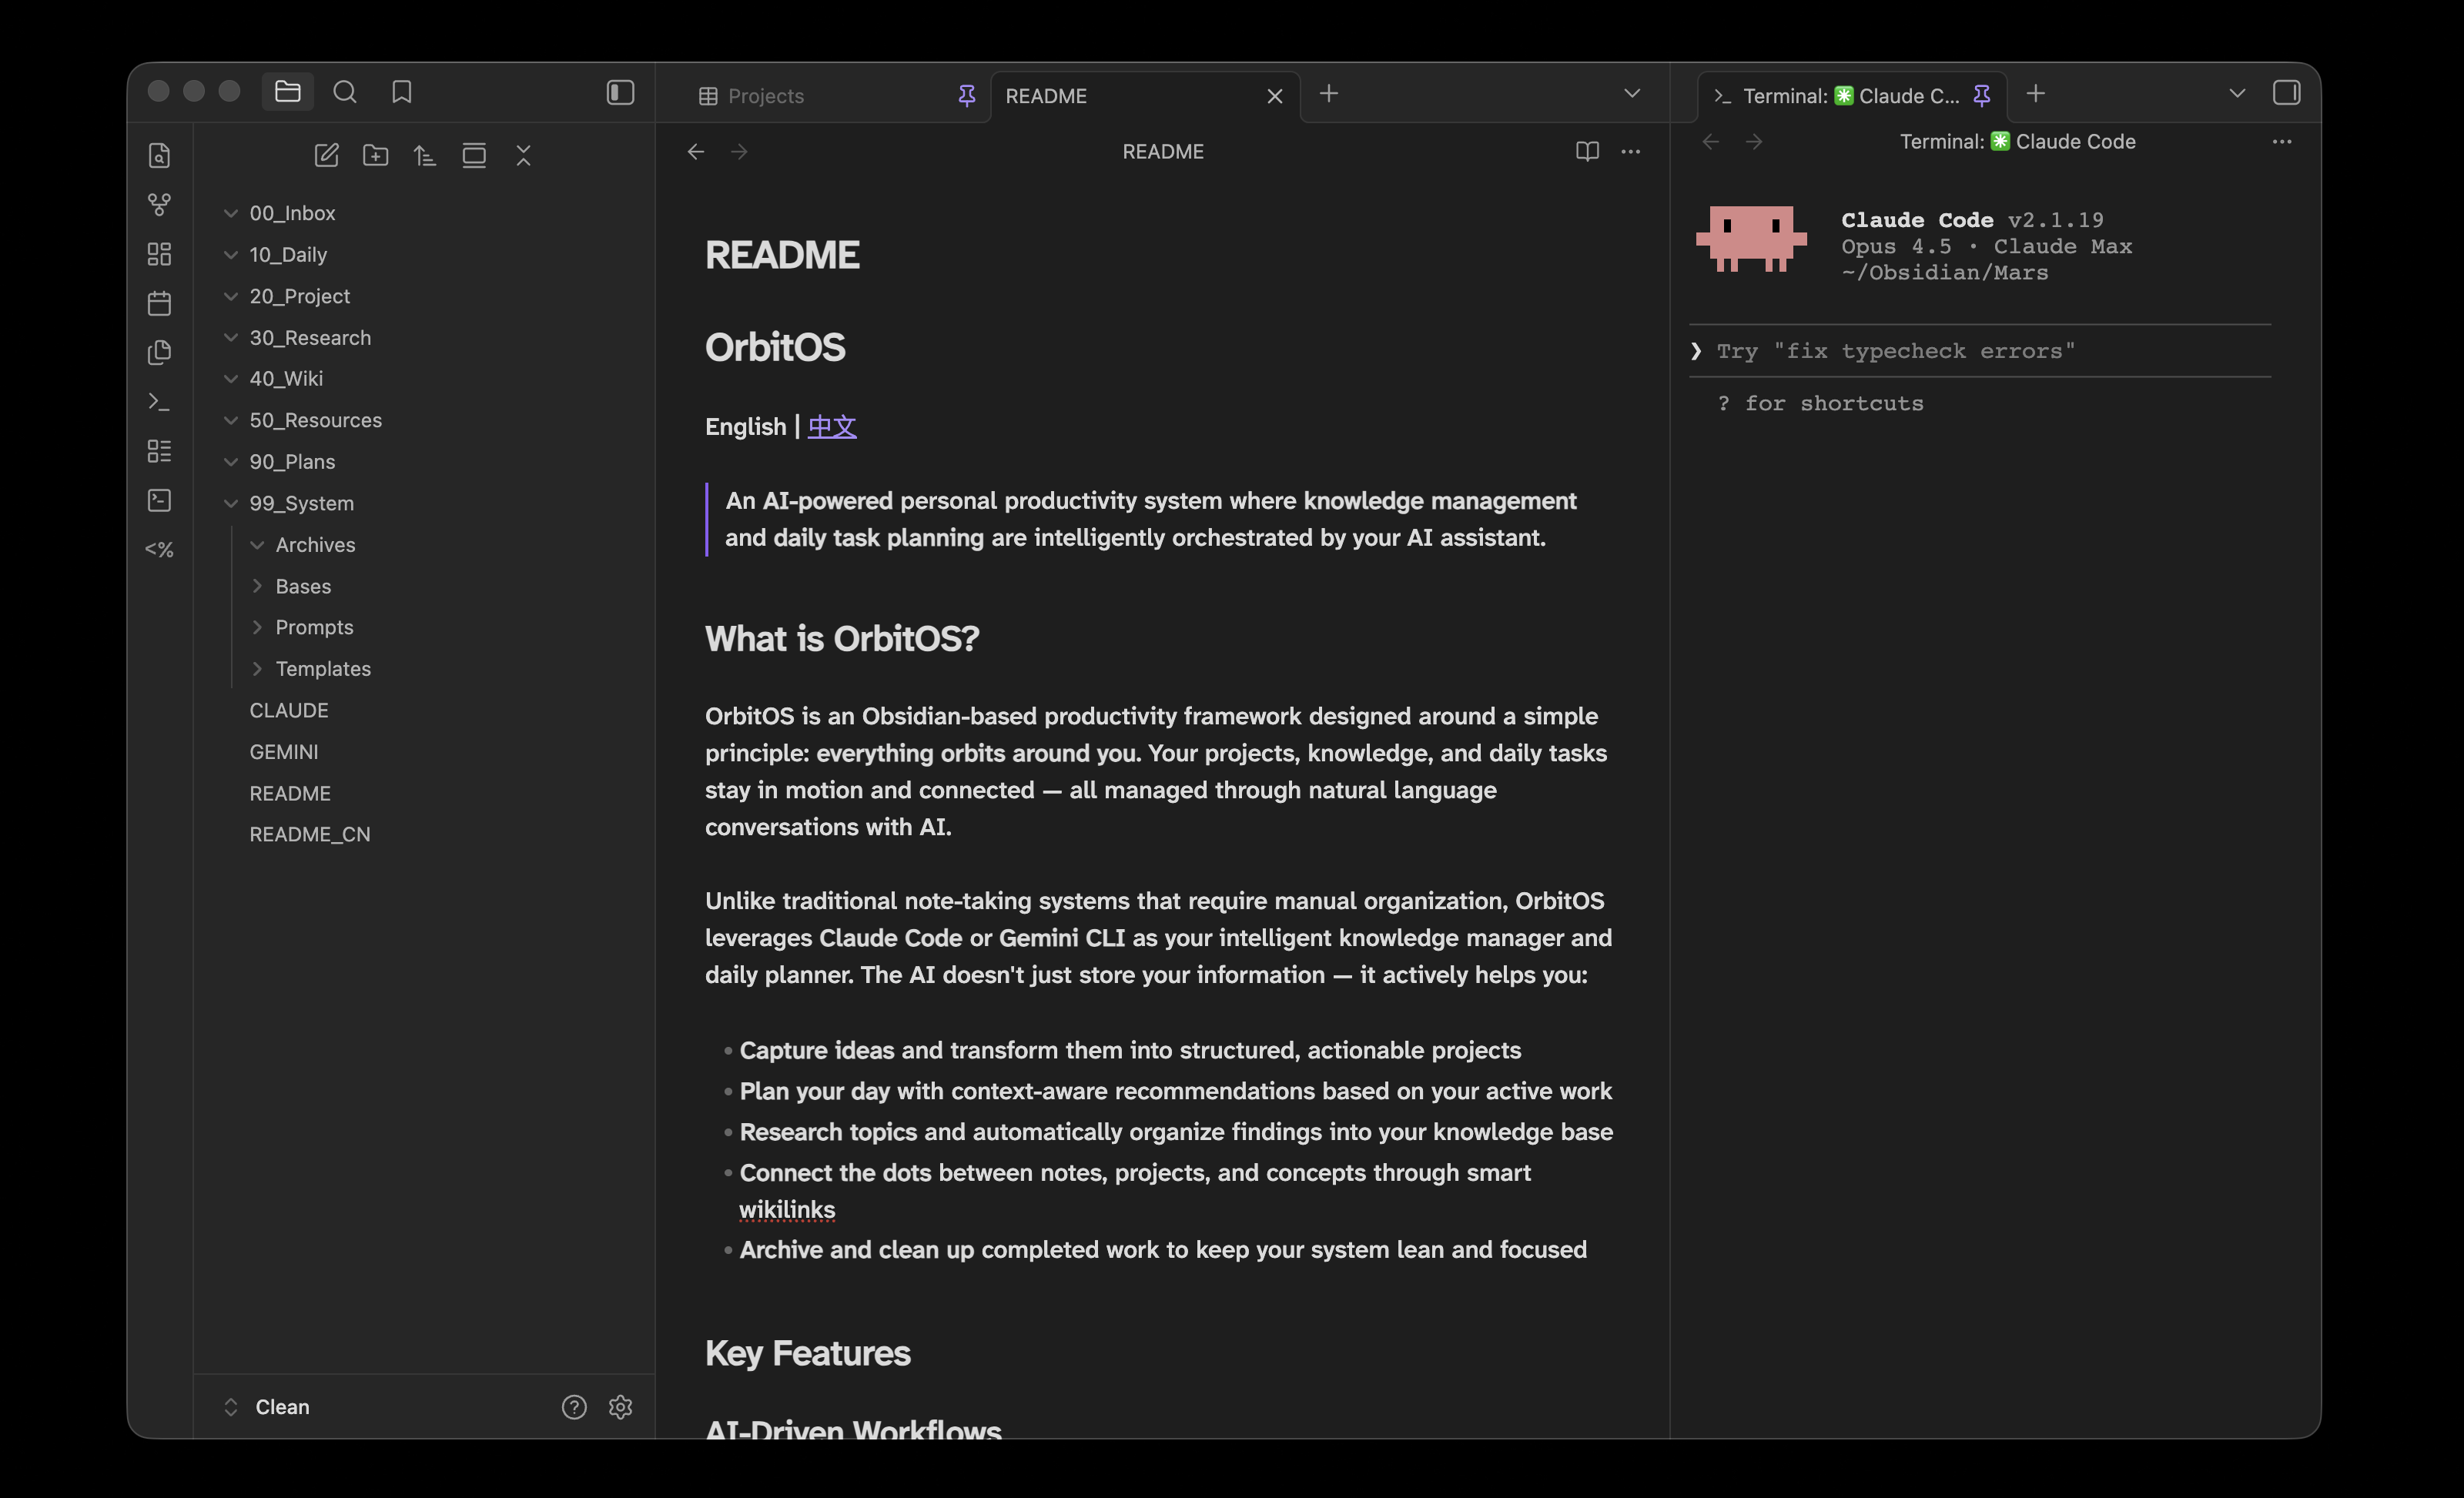Switch README to reading view
Image resolution: width=2464 pixels, height=1498 pixels.
[1587, 152]
